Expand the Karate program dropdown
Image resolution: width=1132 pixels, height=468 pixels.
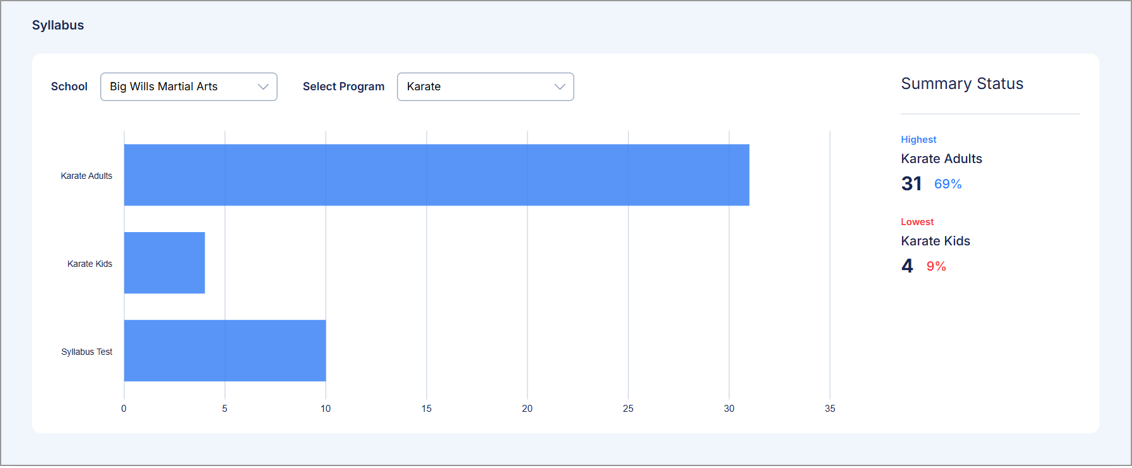(475, 87)
